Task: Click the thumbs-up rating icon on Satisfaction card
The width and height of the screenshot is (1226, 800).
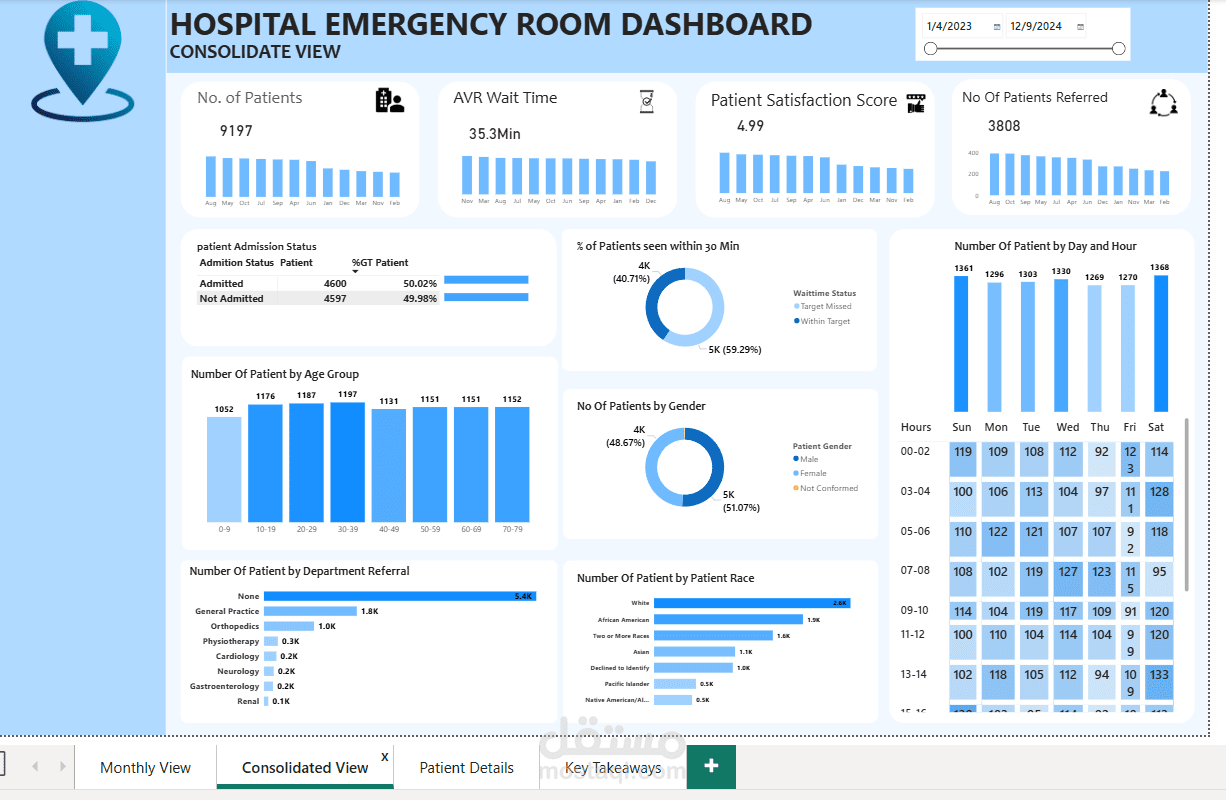Action: 915,102
